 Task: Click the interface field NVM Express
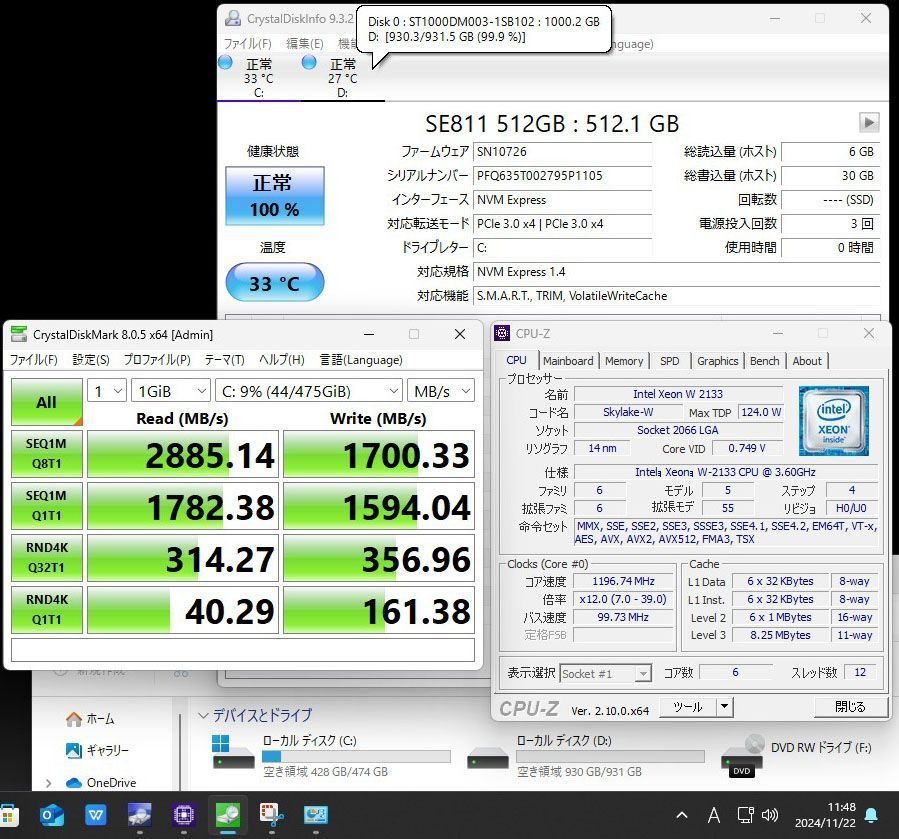tap(562, 200)
